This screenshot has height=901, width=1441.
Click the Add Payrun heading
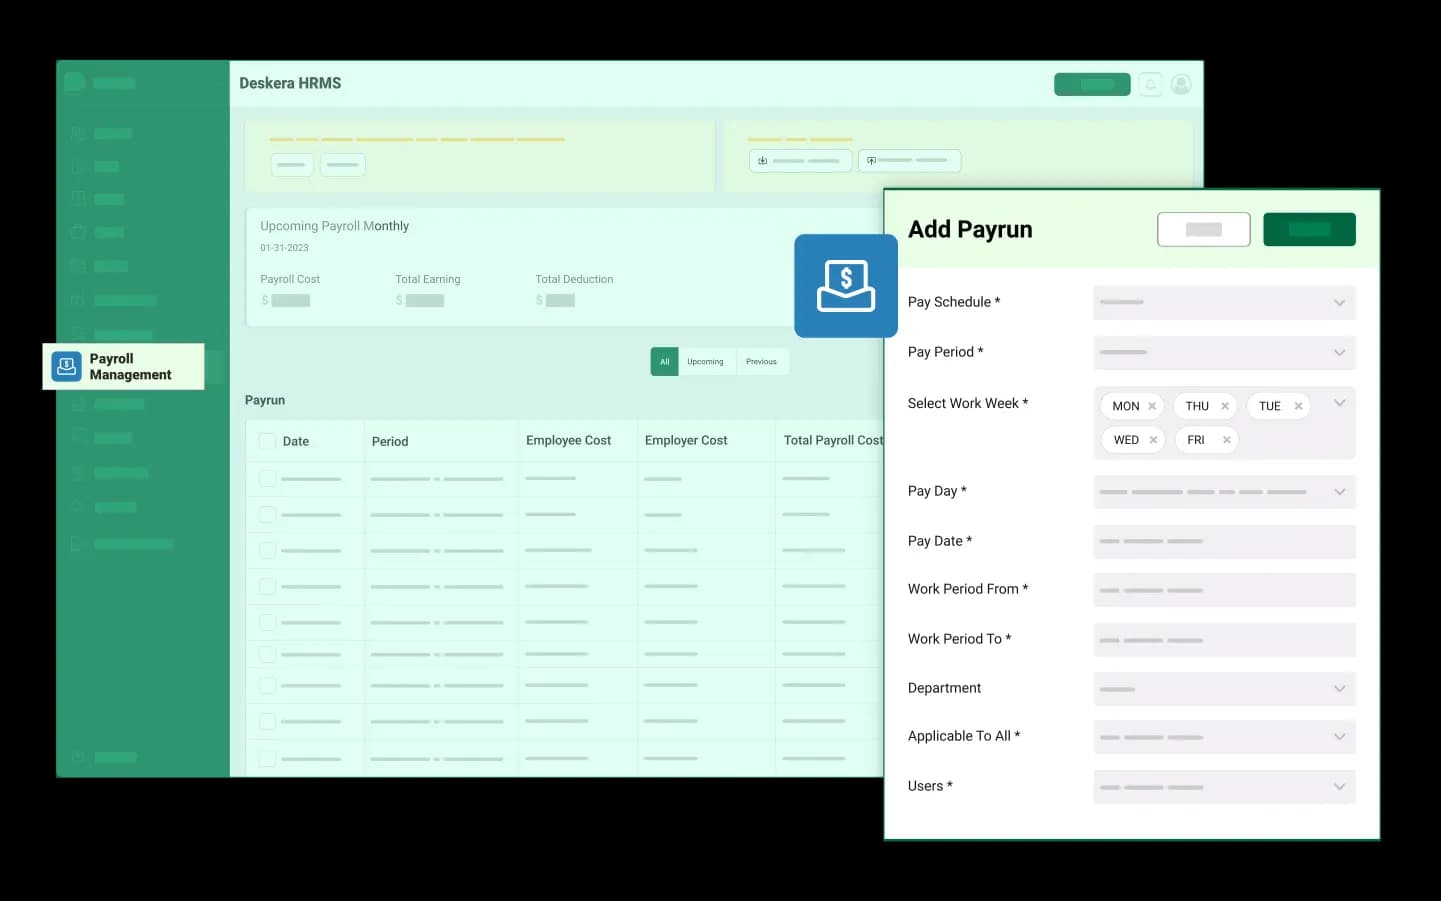(970, 229)
